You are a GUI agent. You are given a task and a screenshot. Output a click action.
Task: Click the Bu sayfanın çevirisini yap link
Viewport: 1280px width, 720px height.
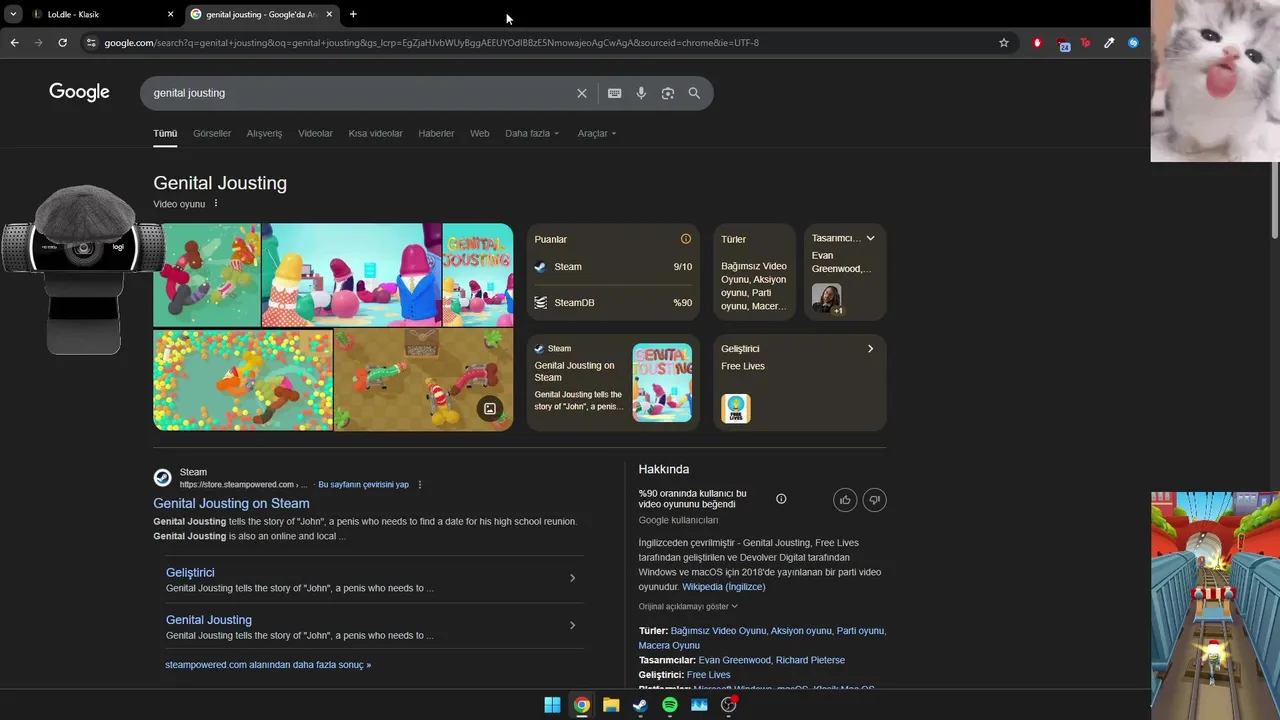point(363,485)
